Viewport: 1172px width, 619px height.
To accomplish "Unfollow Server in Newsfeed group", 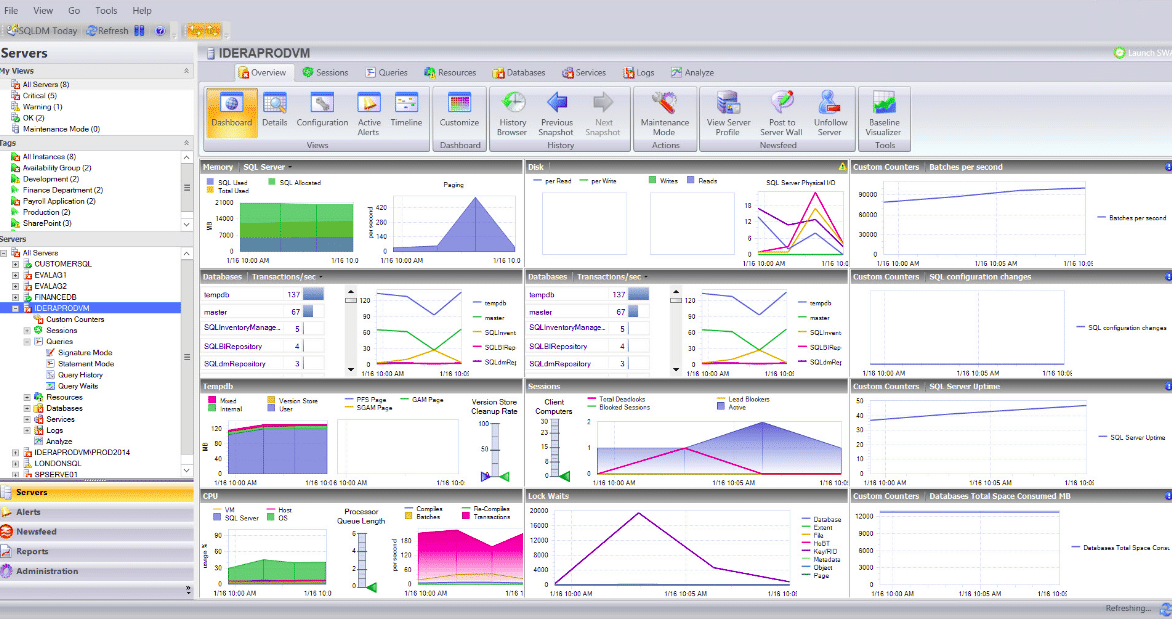I will pyautogui.click(x=830, y=113).
